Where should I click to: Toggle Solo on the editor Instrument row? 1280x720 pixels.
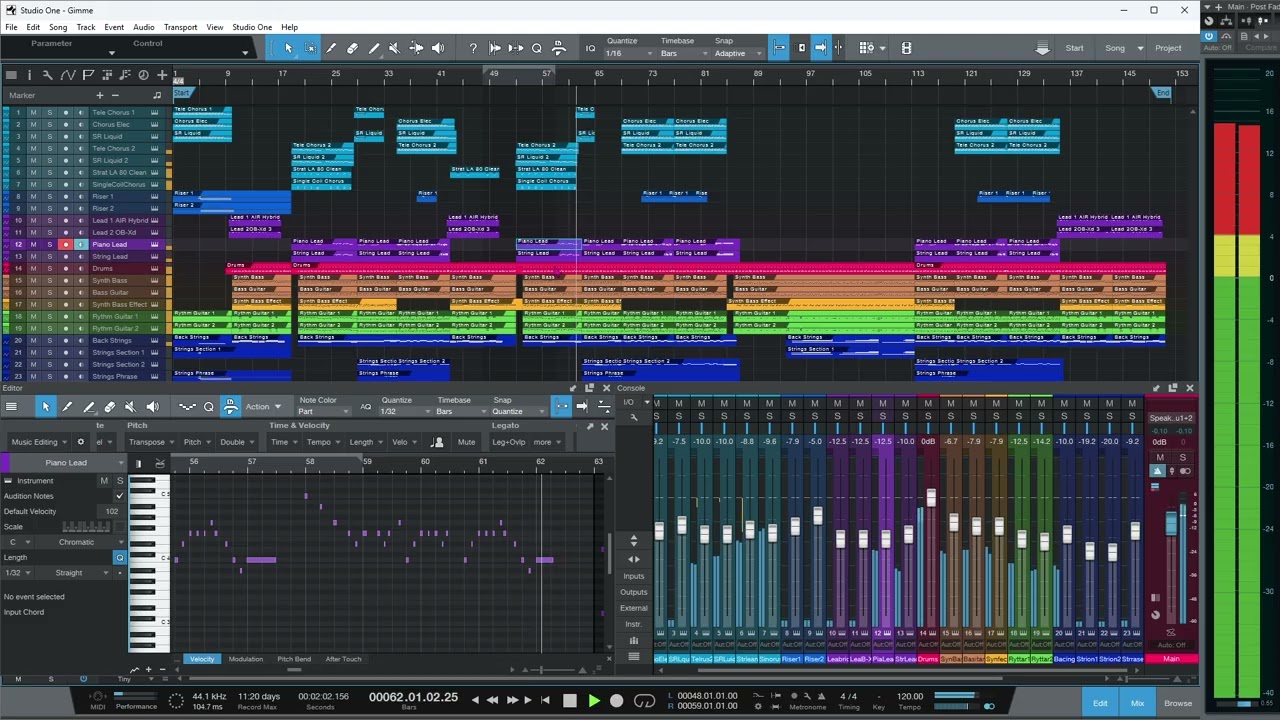coord(120,481)
